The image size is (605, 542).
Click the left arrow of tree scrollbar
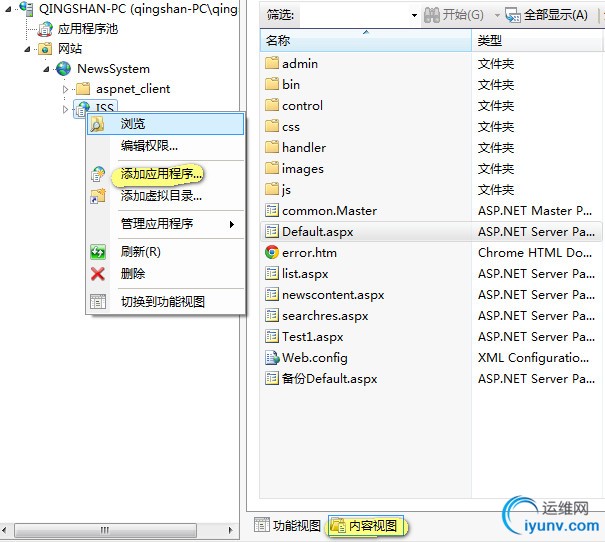click(x=4, y=530)
